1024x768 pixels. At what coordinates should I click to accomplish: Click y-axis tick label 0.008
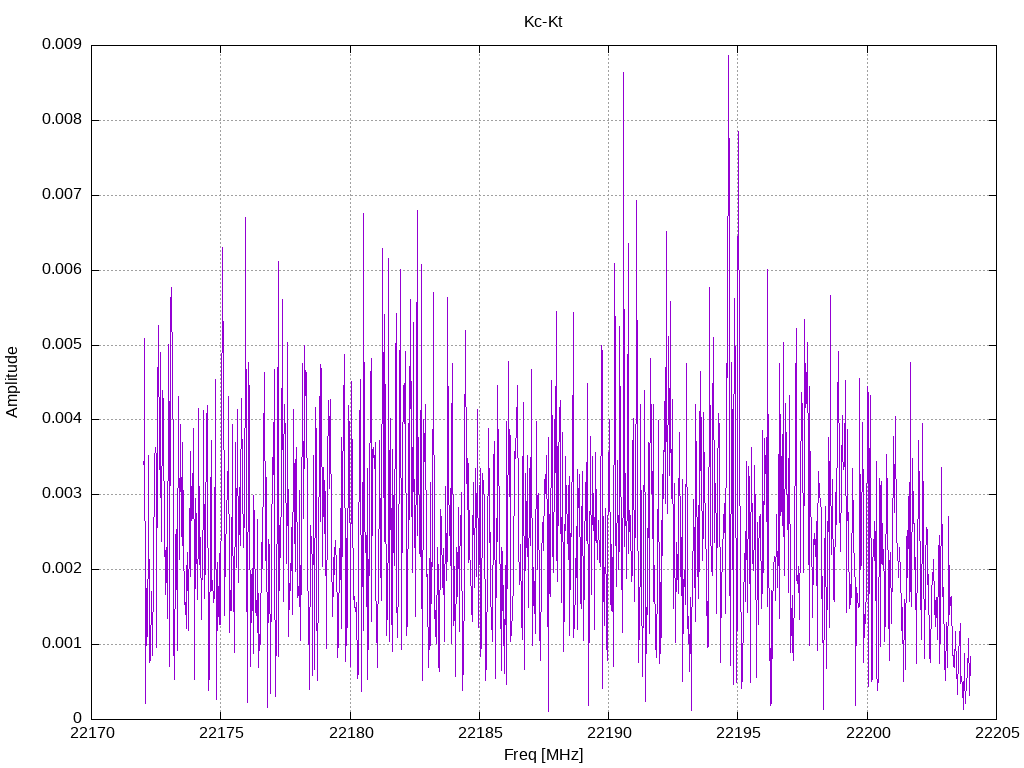pos(62,119)
